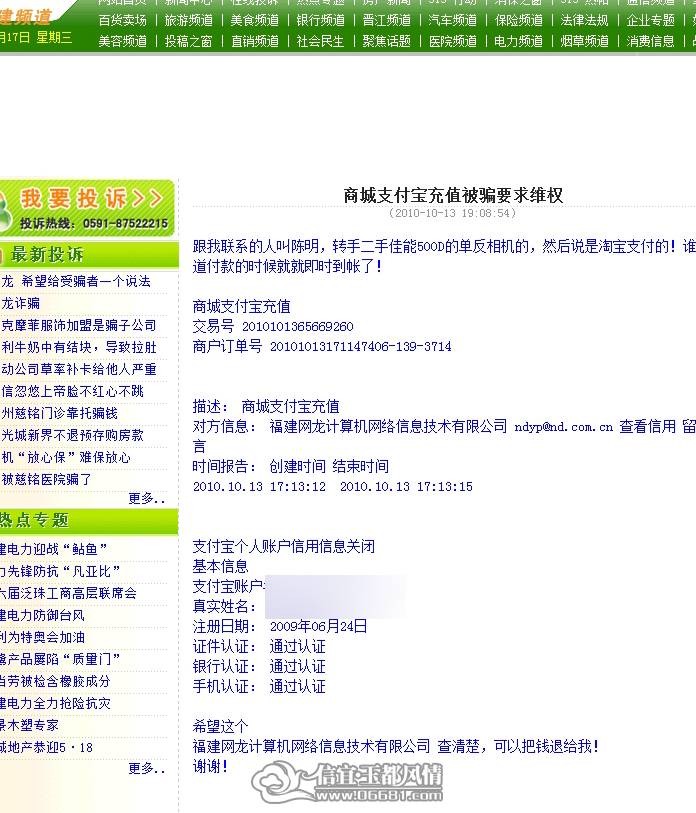Click 查看信用 in the article

pyautogui.click(x=648, y=427)
